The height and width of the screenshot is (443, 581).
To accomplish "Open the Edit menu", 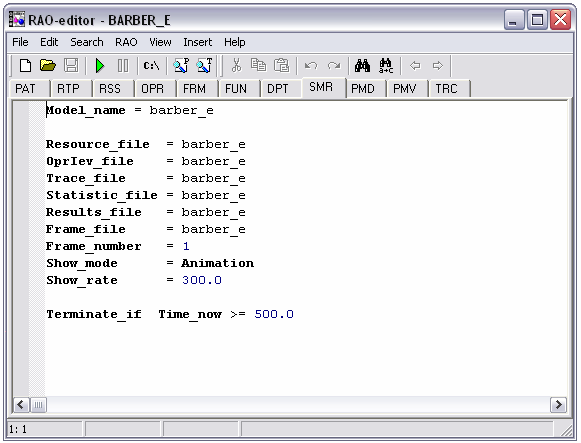I will pyautogui.click(x=49, y=42).
